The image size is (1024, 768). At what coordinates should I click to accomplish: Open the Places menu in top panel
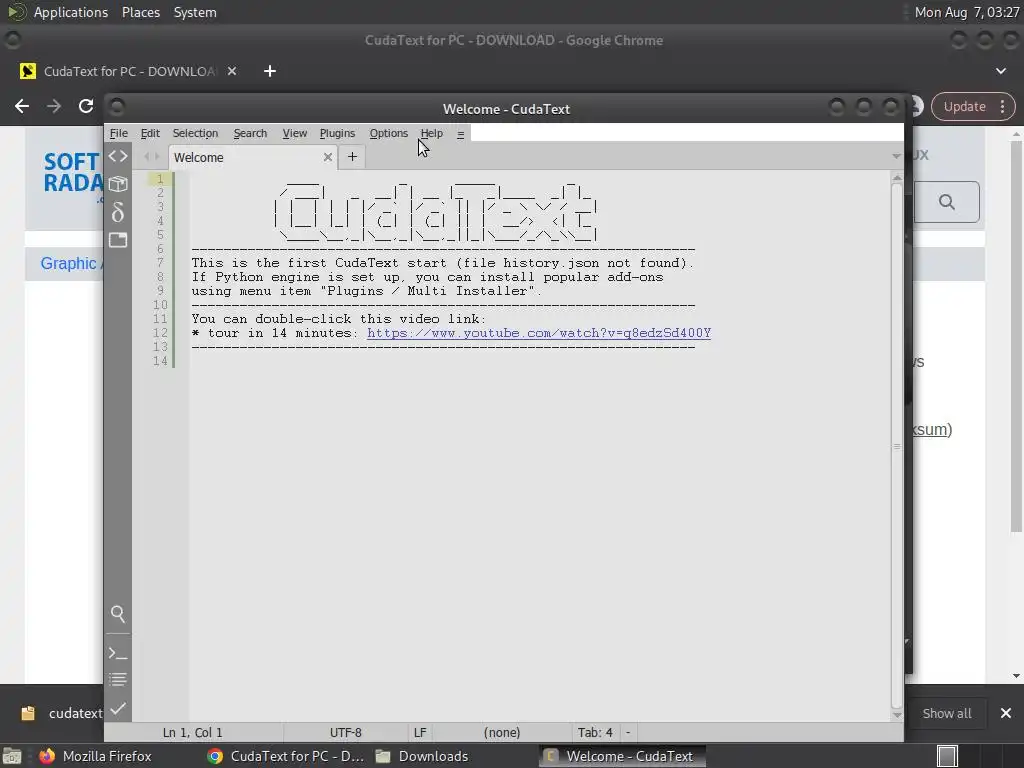click(x=140, y=12)
